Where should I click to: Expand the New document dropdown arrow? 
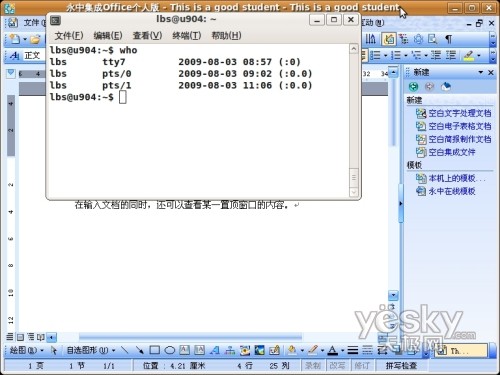pyautogui.click(x=25, y=40)
